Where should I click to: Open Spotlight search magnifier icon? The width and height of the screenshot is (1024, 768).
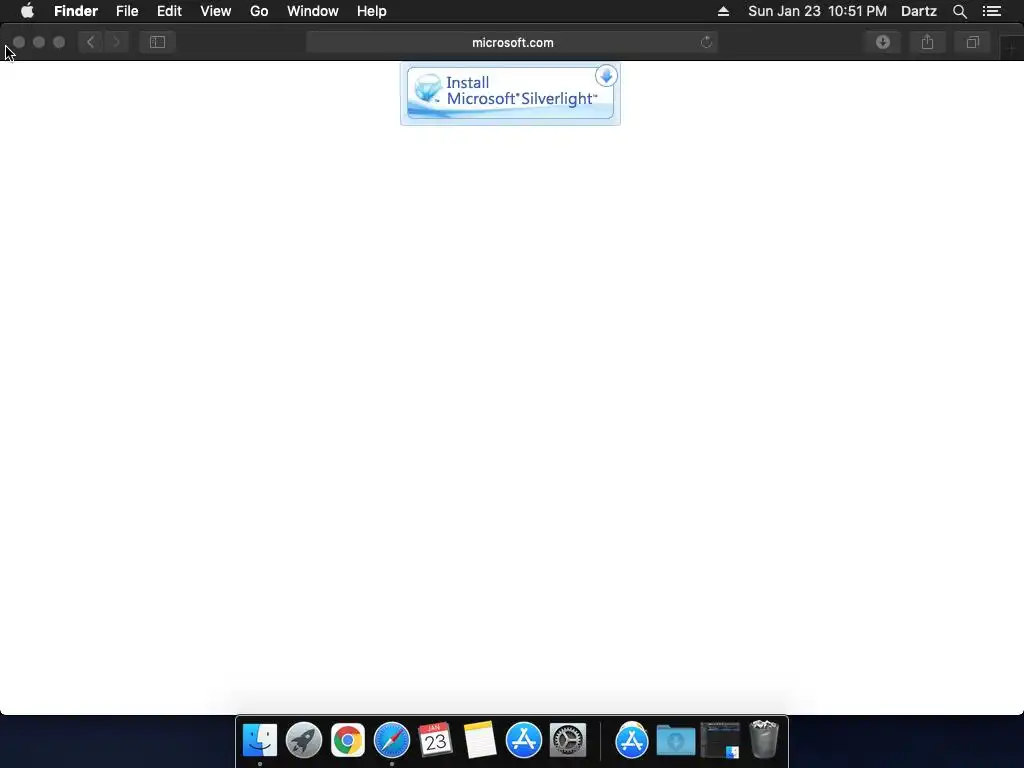tap(959, 11)
